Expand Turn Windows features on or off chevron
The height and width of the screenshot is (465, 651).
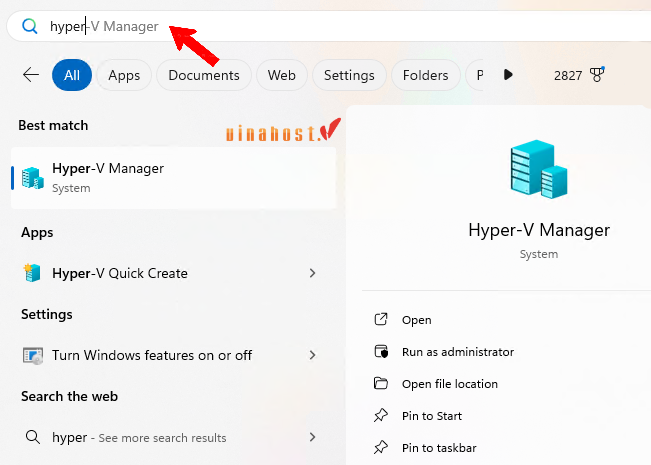(312, 355)
